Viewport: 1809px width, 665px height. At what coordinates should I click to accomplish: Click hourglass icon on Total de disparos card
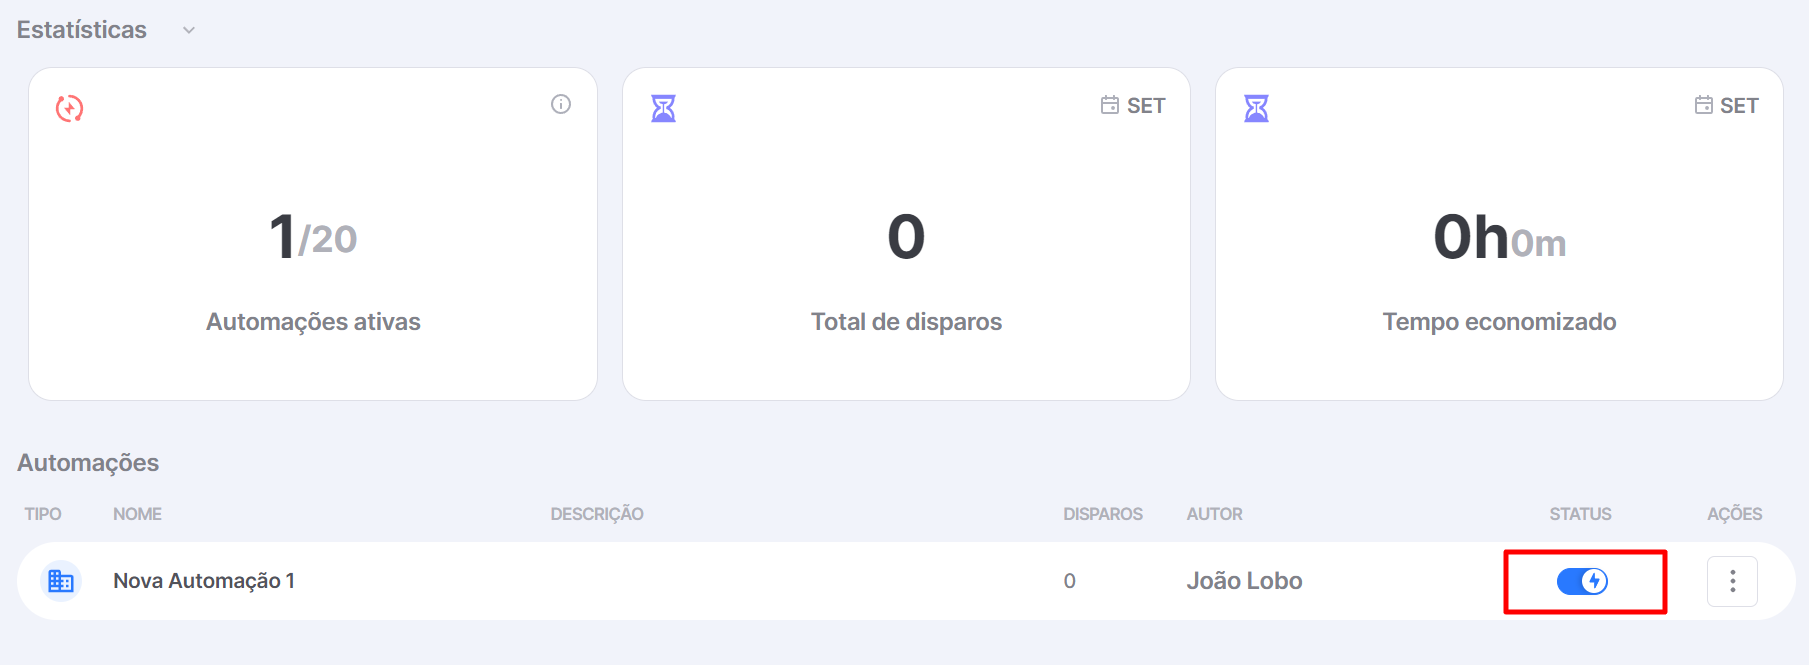click(663, 108)
